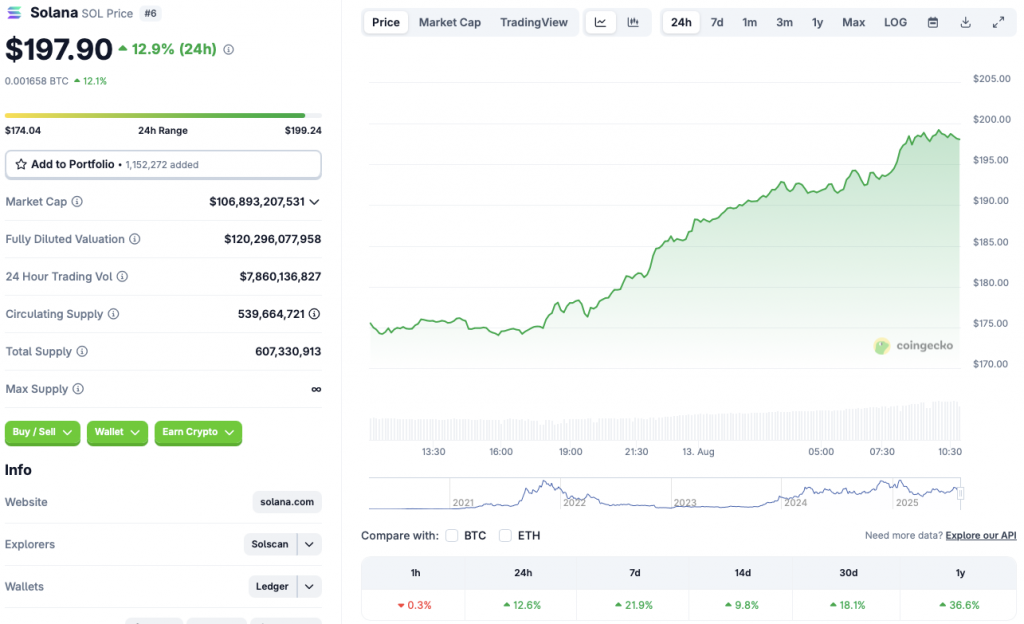Click the 2023 region in mini chart navigator

click(685, 502)
